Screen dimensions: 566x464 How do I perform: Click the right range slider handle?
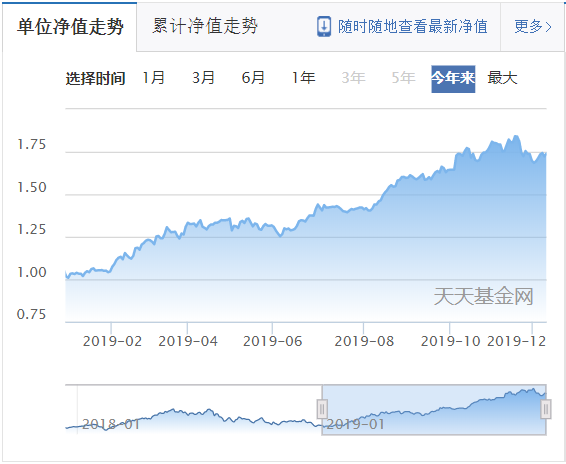click(546, 409)
